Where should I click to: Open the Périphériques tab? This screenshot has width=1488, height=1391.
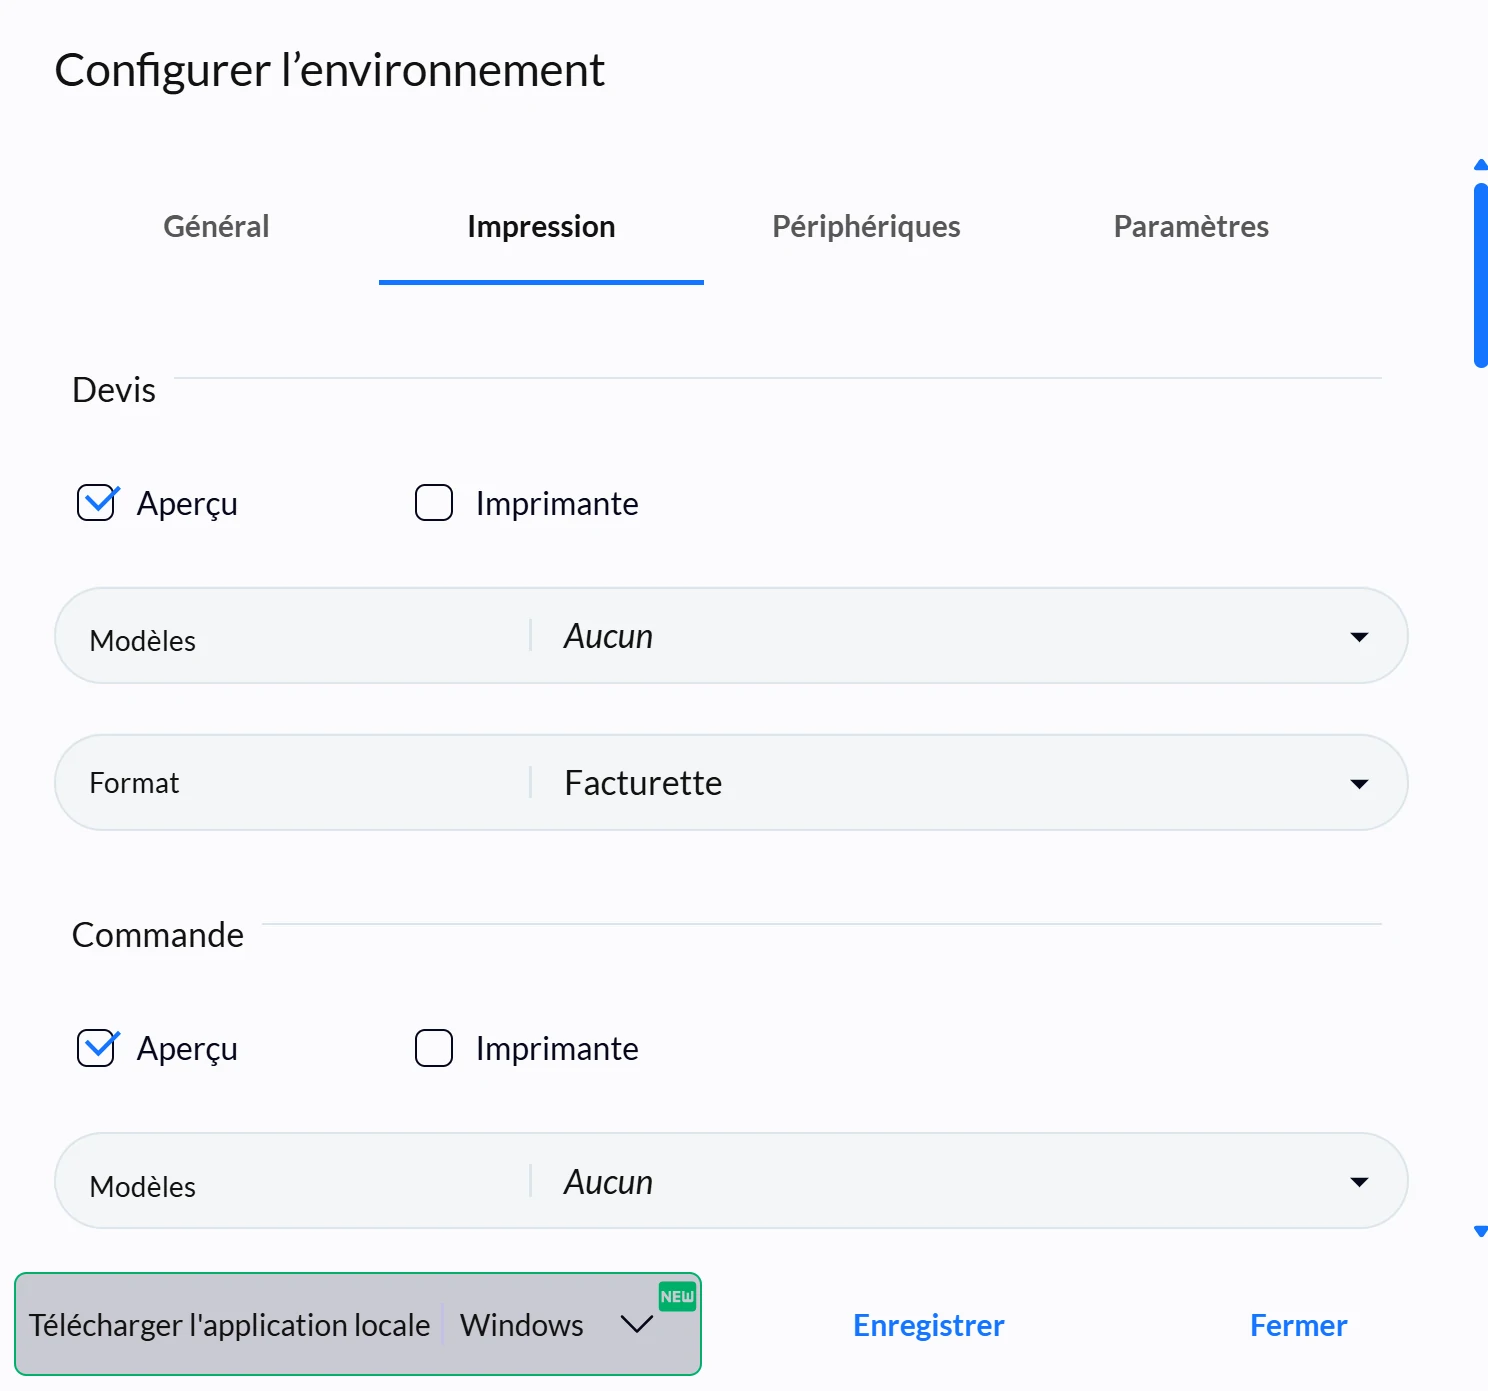(x=866, y=227)
